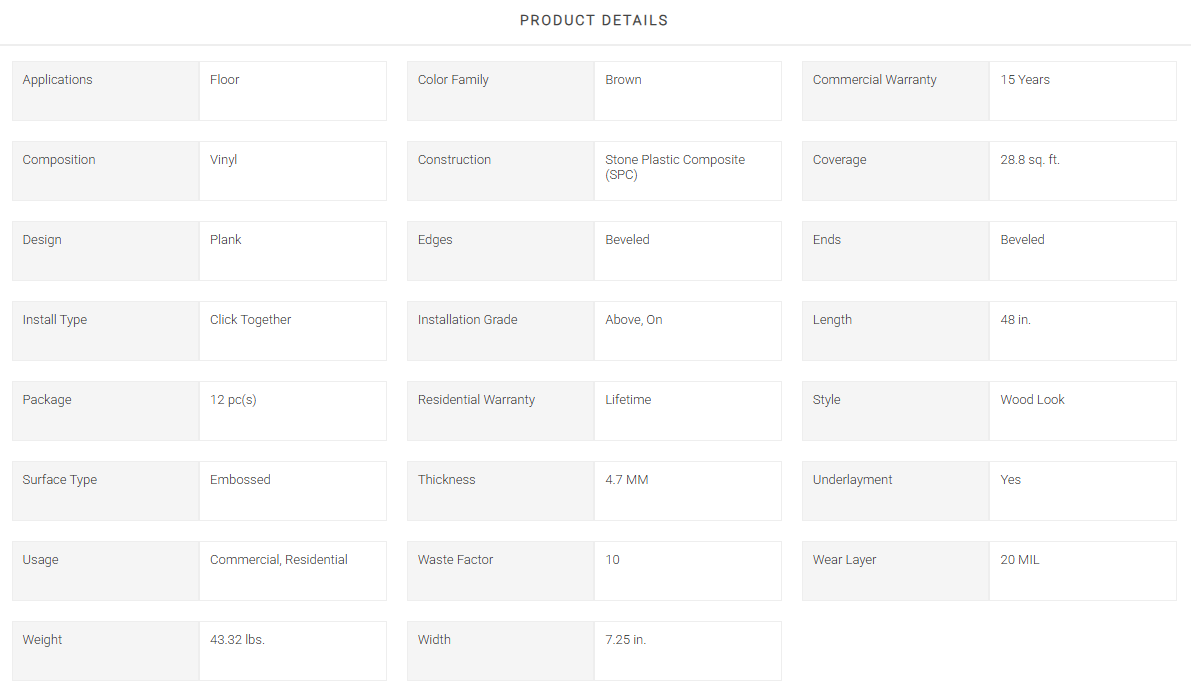Click the 15 Years warranty value
The image size is (1191, 683).
pyautogui.click(x=1025, y=80)
